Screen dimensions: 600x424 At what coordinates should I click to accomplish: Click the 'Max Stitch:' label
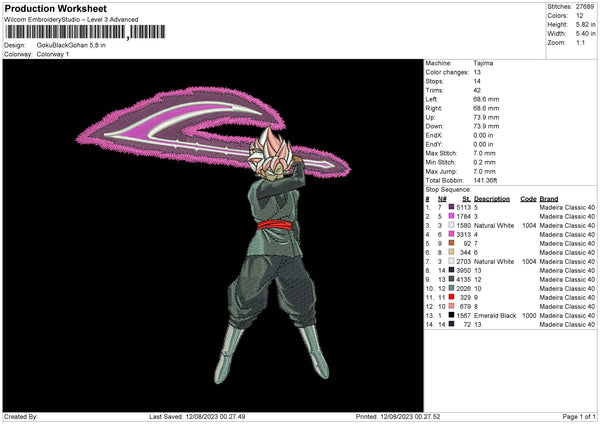[x=441, y=153]
